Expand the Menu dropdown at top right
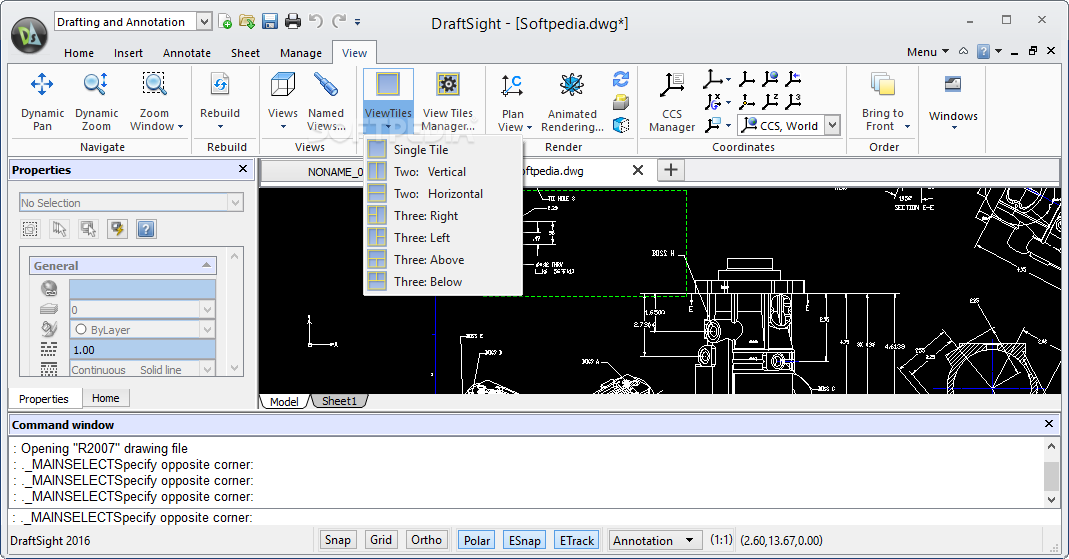This screenshot has height=559, width=1069. pos(928,52)
